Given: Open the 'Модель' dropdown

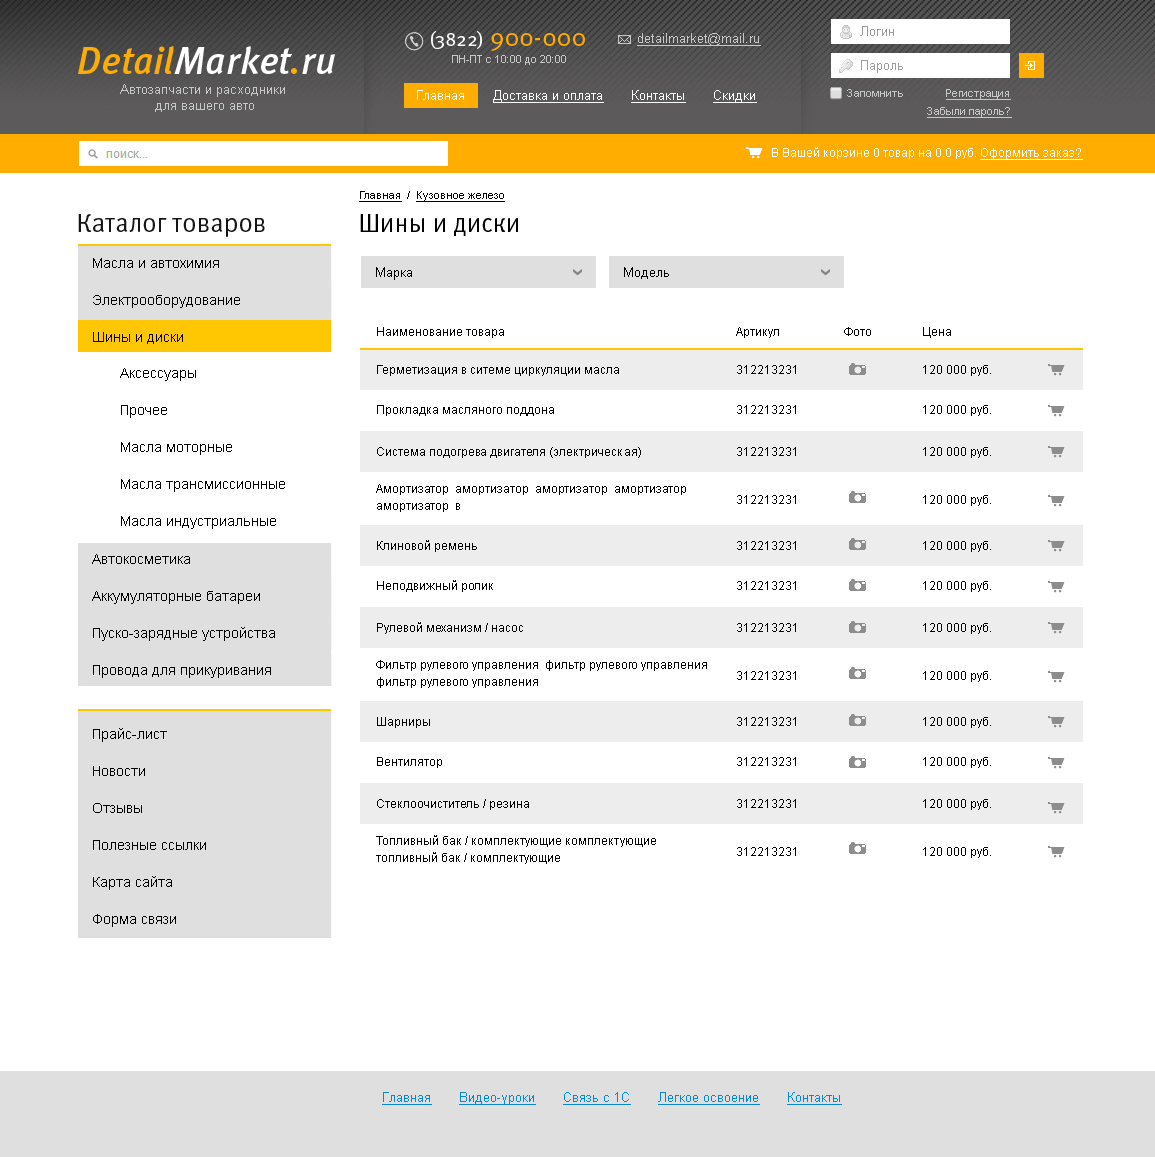Looking at the screenshot, I should tap(726, 271).
